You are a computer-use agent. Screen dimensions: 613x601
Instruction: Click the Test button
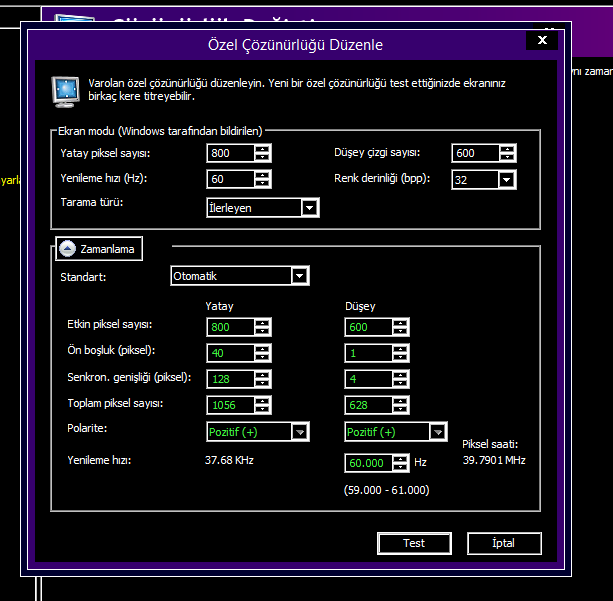414,543
